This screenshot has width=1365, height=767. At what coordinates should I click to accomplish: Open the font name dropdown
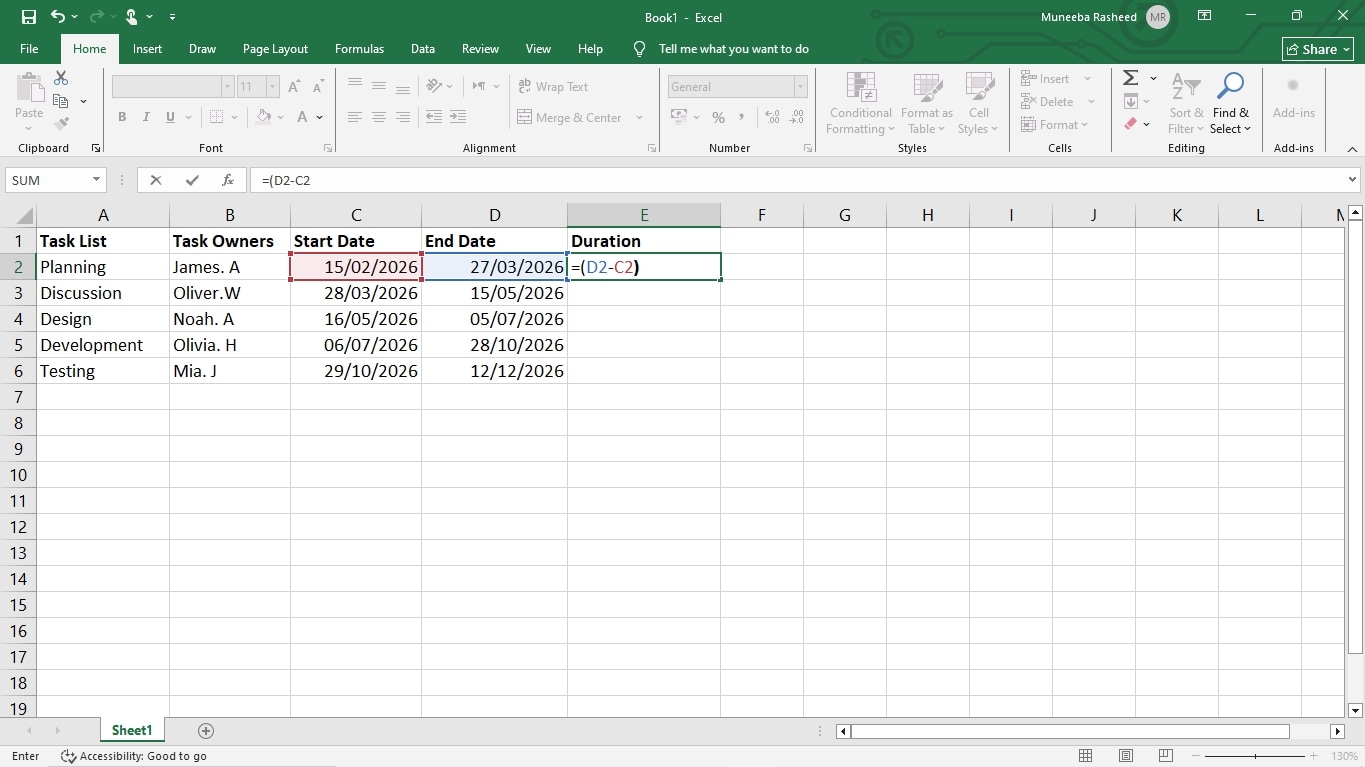228,87
